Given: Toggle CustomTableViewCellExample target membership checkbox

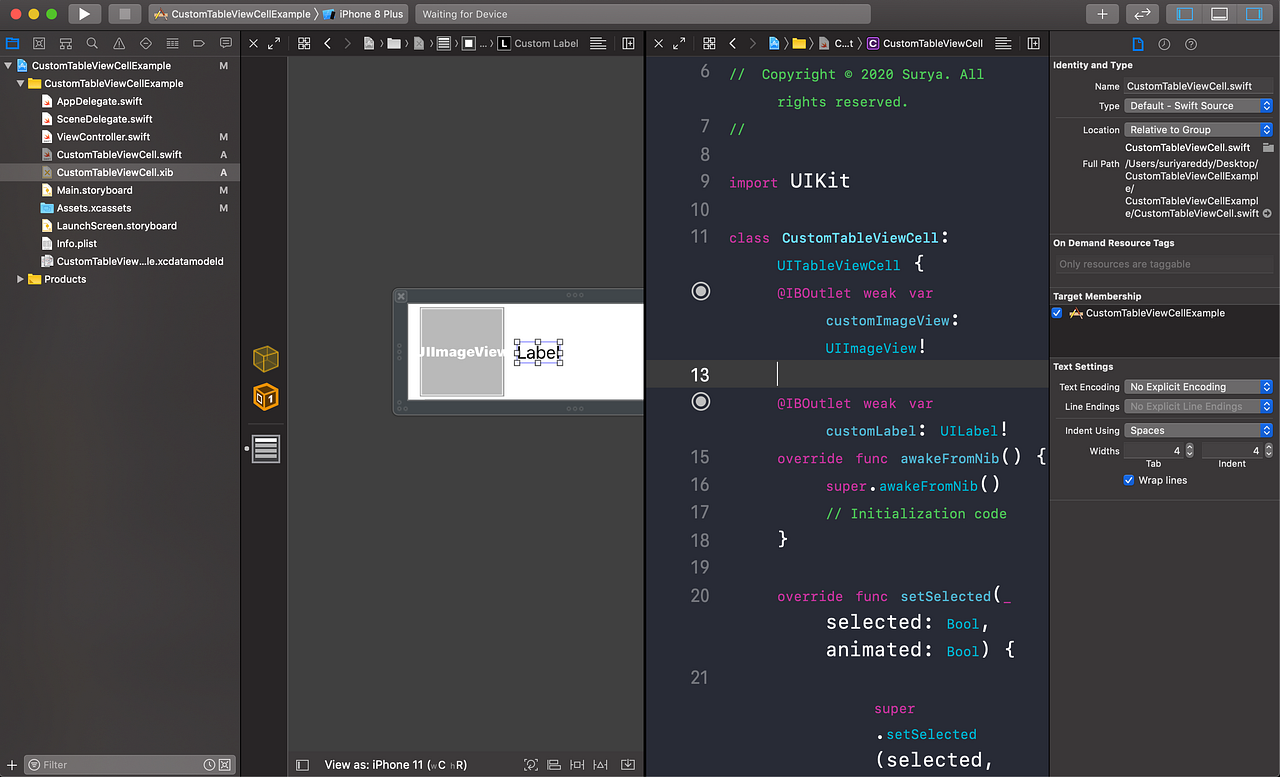Looking at the screenshot, I should tap(1057, 313).
